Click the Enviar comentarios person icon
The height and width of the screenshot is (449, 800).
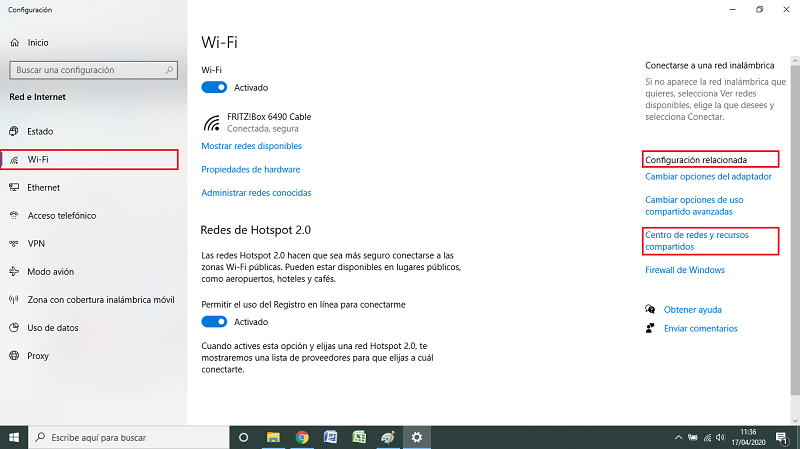coord(650,328)
